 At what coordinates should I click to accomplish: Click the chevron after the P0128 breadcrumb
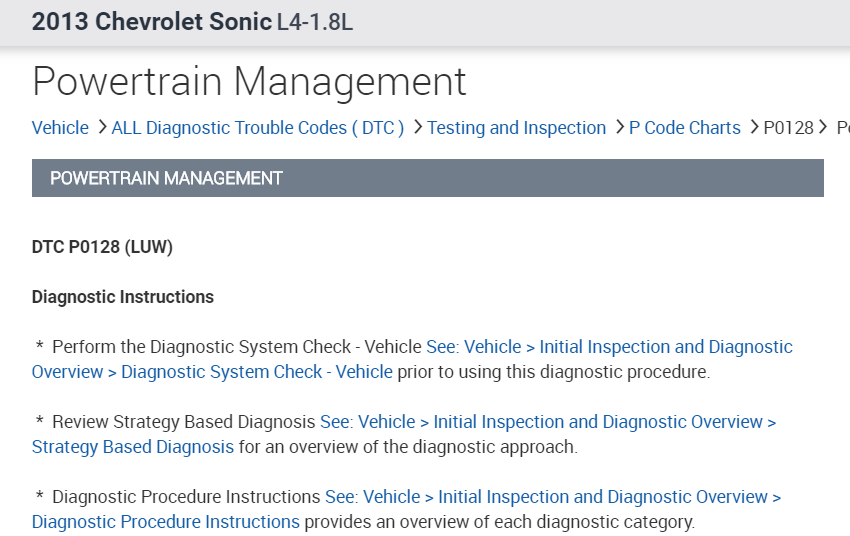click(x=824, y=128)
